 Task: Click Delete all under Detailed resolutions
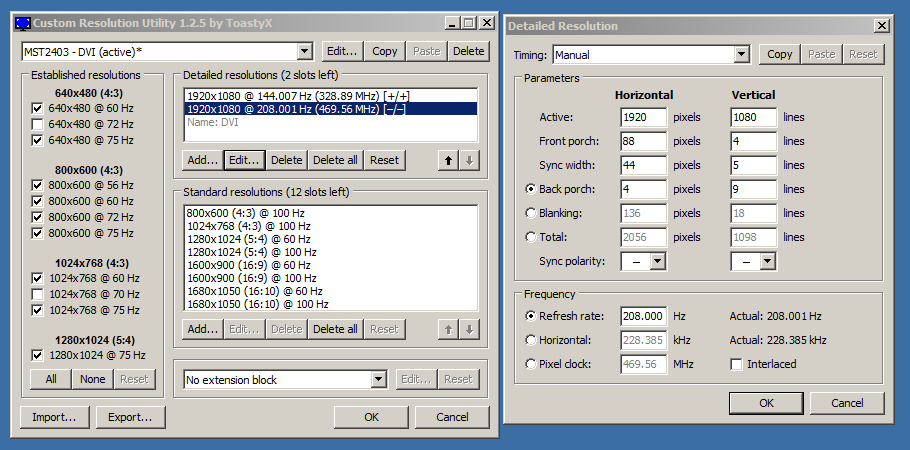click(335, 160)
